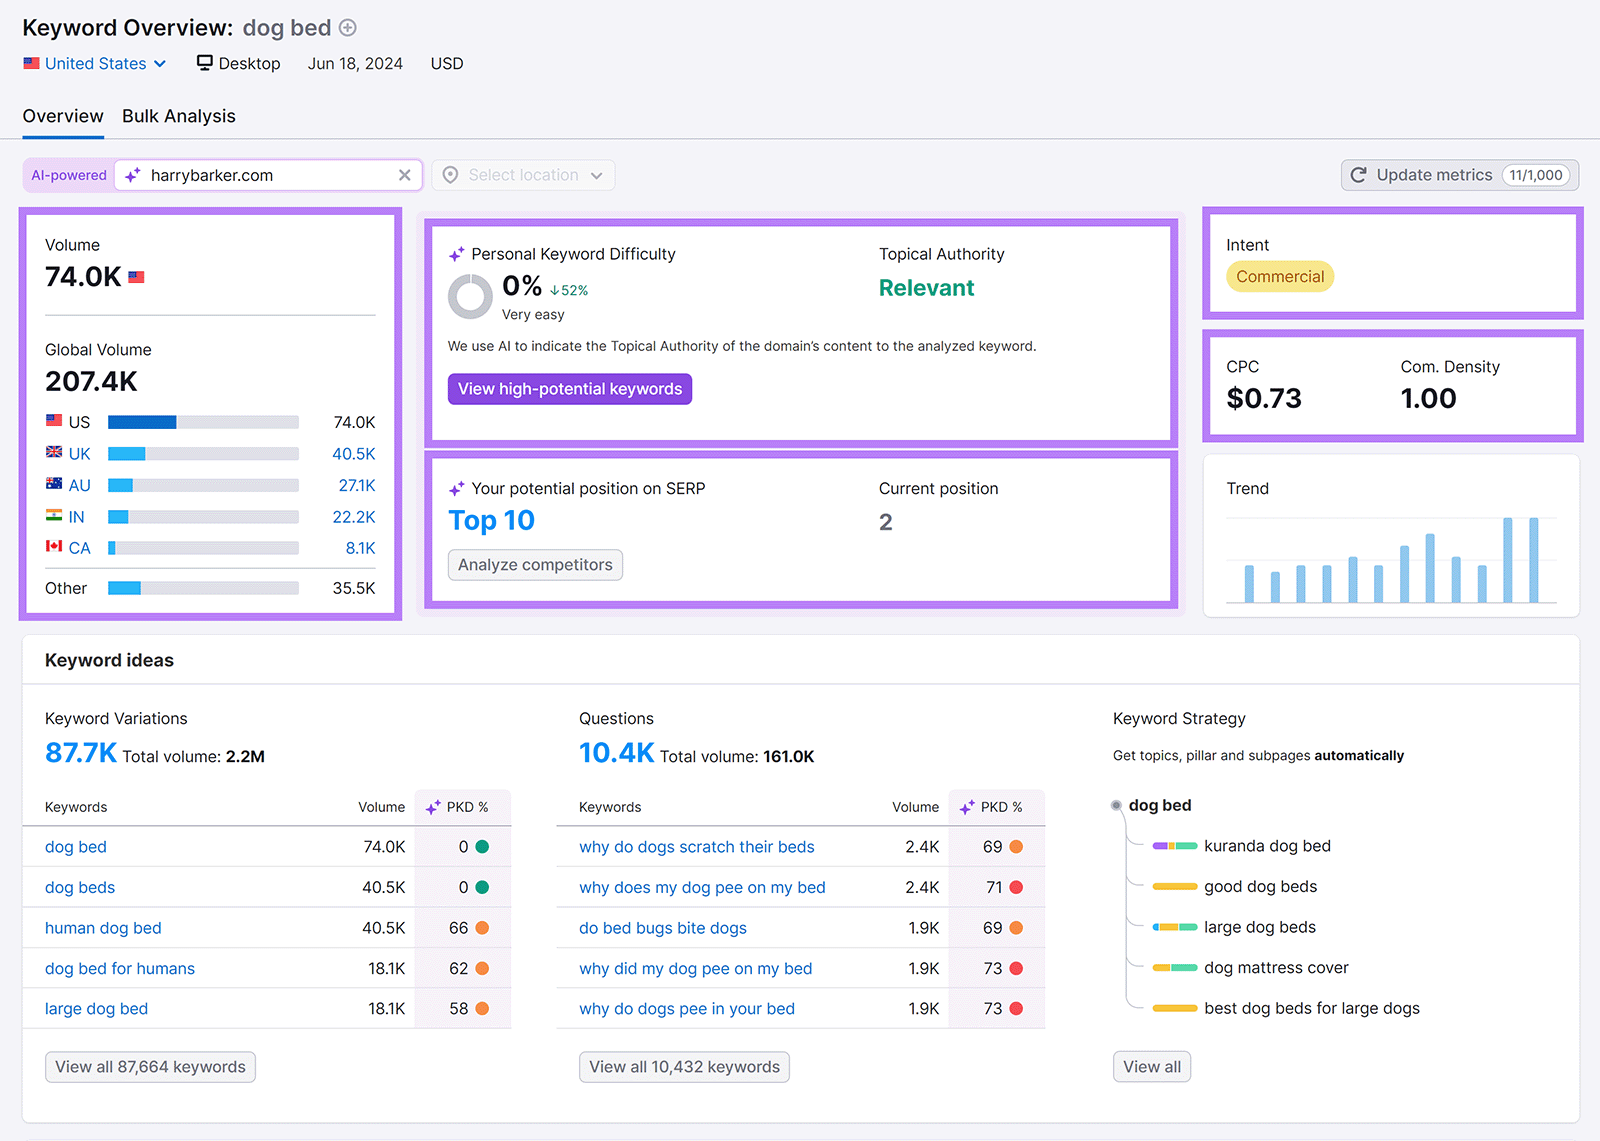Click View all 87,664 keywords button

click(150, 1067)
